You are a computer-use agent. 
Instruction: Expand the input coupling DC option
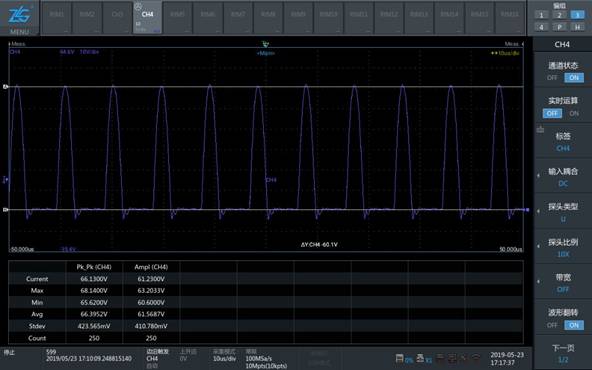pos(563,177)
